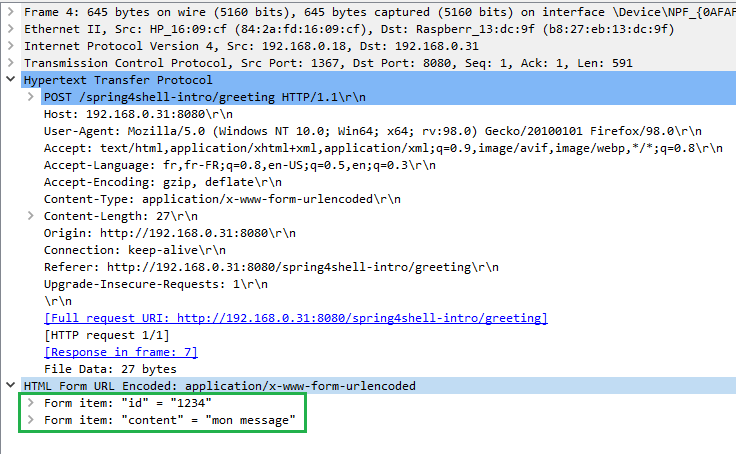Select the Content-Length: 27 line
Screen dimensions: 736x454
click(x=121, y=216)
